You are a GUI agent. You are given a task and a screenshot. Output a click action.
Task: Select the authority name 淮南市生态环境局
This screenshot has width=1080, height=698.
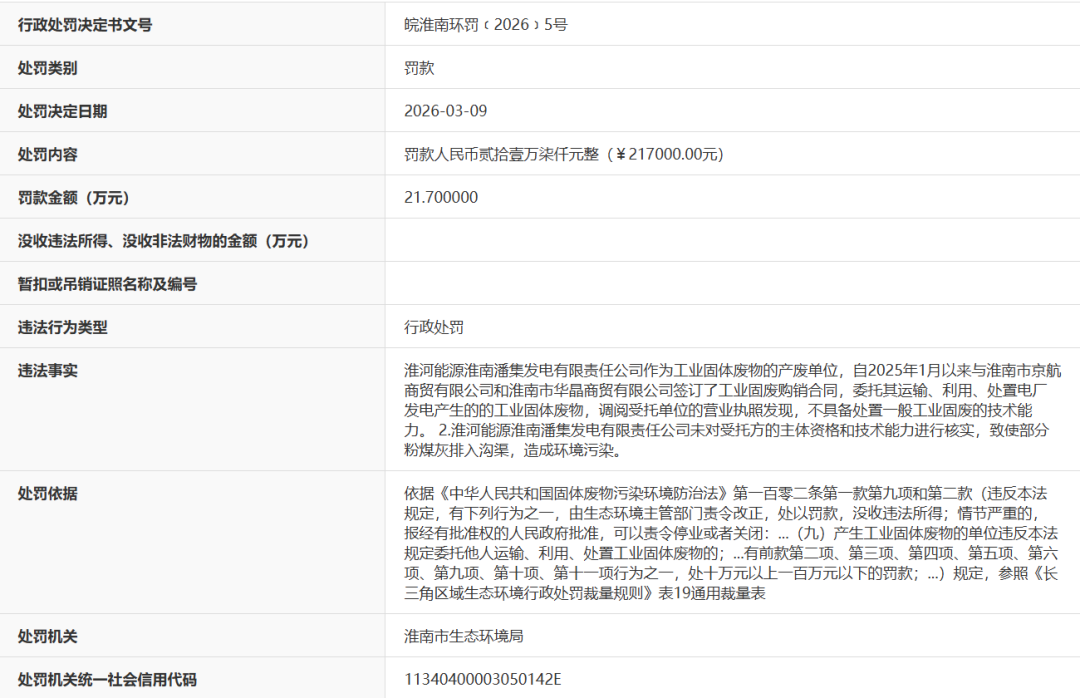point(464,636)
